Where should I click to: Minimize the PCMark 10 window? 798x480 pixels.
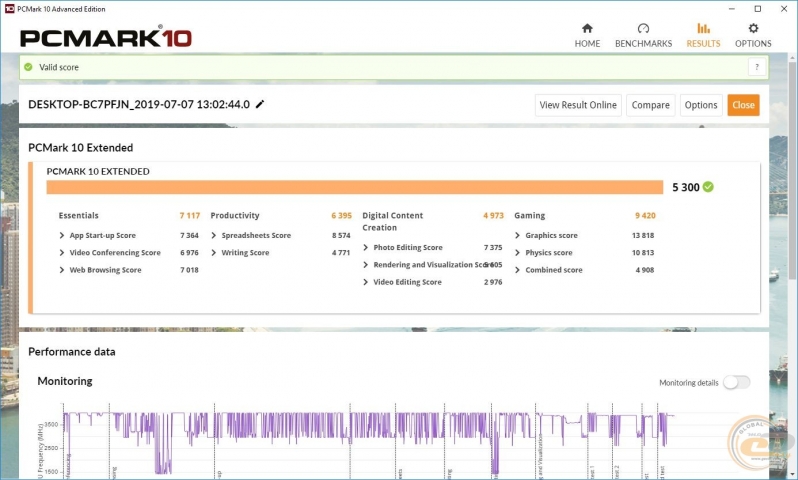coord(731,9)
